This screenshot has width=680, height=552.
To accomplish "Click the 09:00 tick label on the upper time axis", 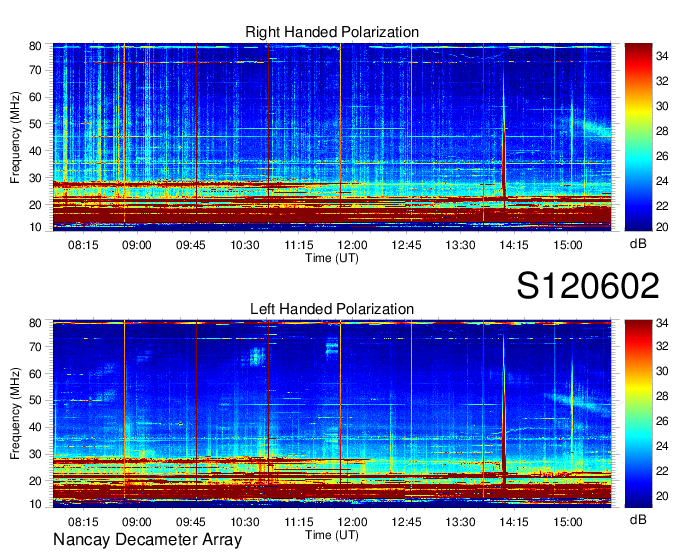I will click(x=137, y=245).
